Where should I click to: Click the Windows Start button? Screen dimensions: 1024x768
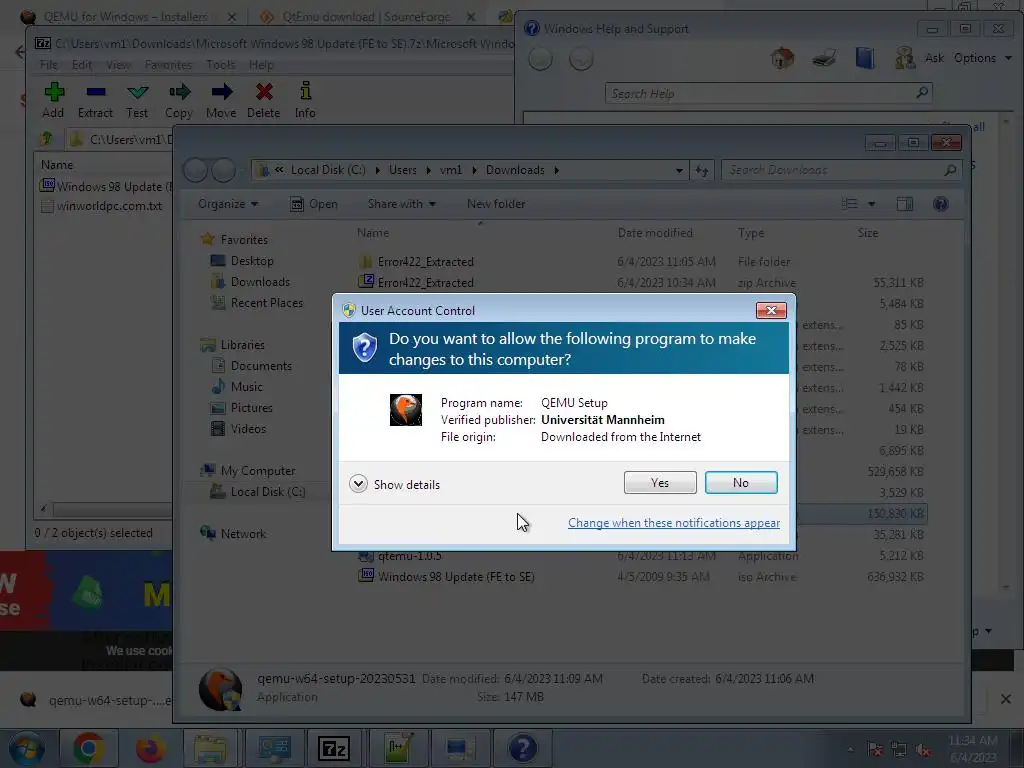26,748
